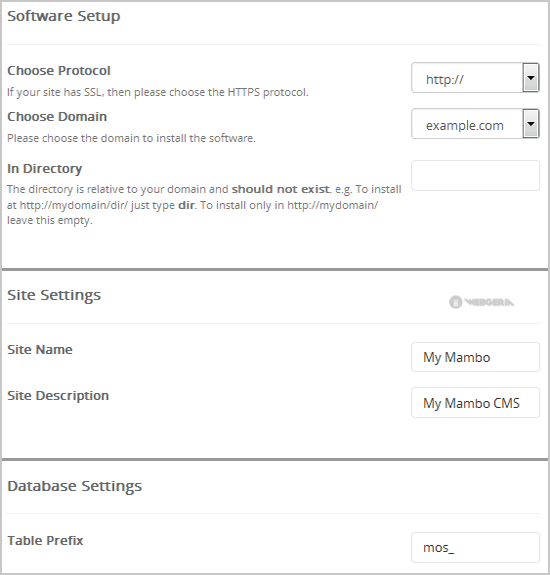The image size is (550, 575).
Task: Click the Table Prefix label
Action: pos(45,541)
